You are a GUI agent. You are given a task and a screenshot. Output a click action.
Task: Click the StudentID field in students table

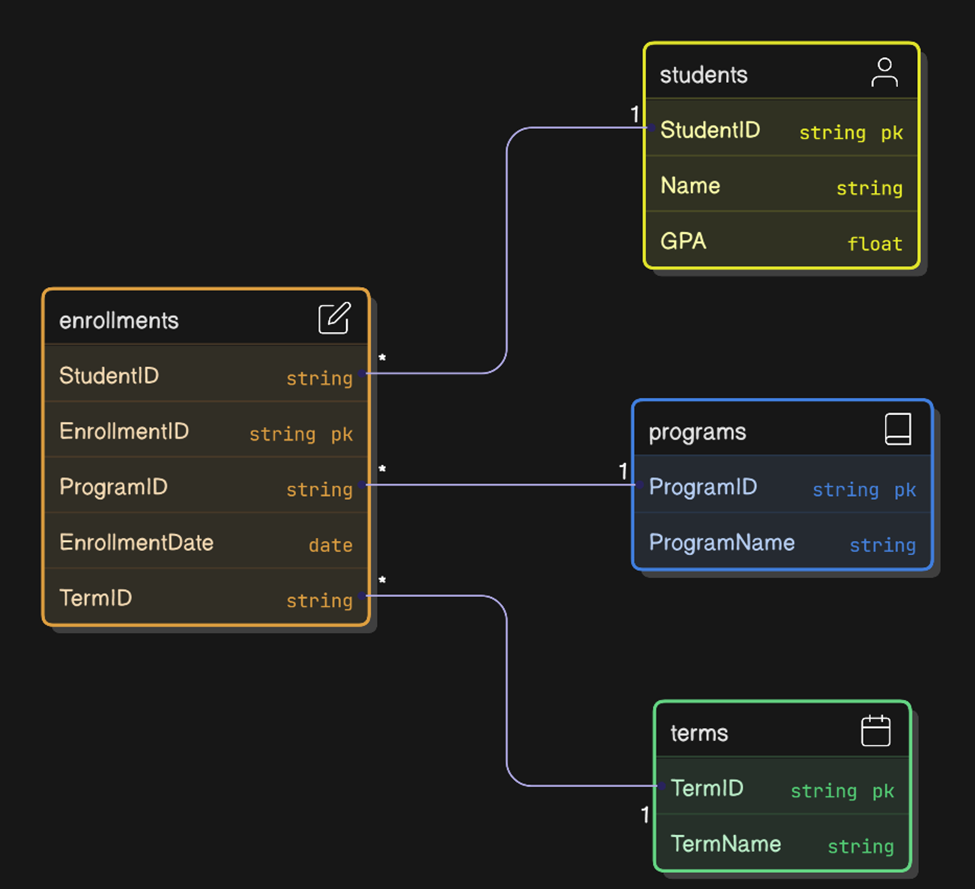click(x=710, y=130)
